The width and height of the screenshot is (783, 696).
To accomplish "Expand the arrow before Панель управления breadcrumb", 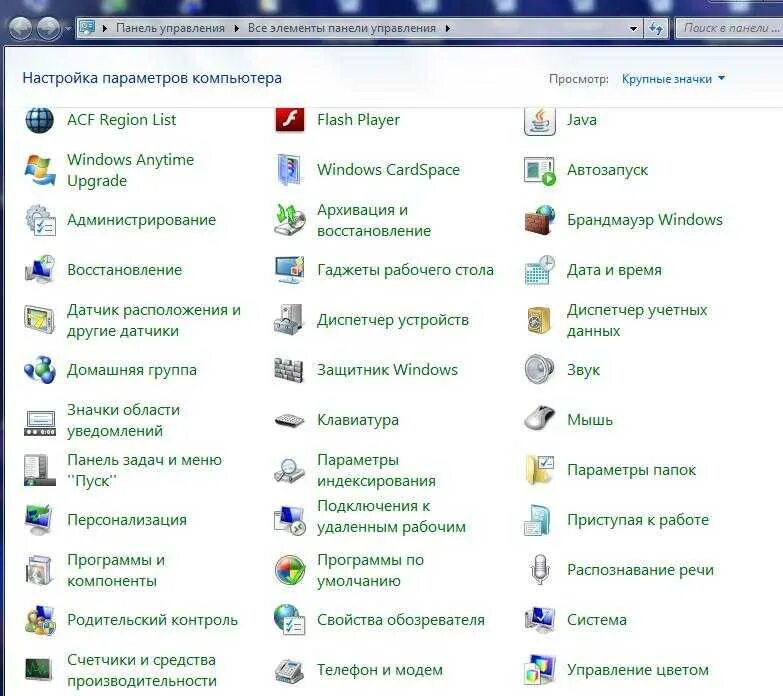I will pyautogui.click(x=105, y=28).
